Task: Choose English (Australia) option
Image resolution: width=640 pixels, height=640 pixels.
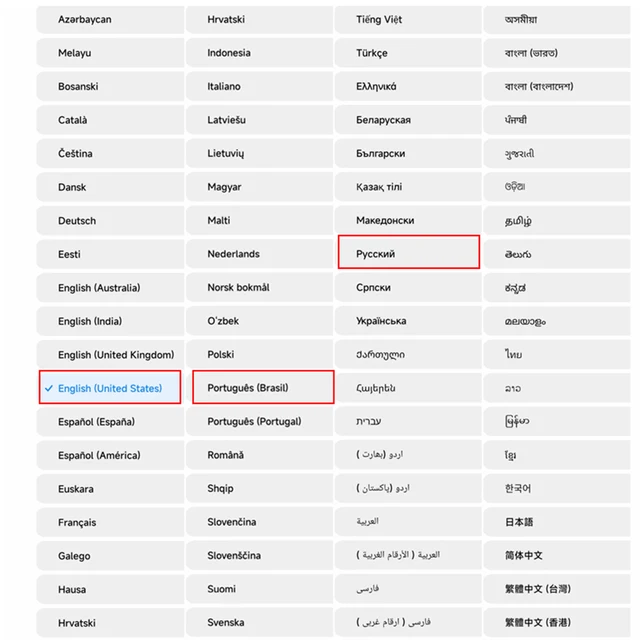Action: click(x=110, y=288)
